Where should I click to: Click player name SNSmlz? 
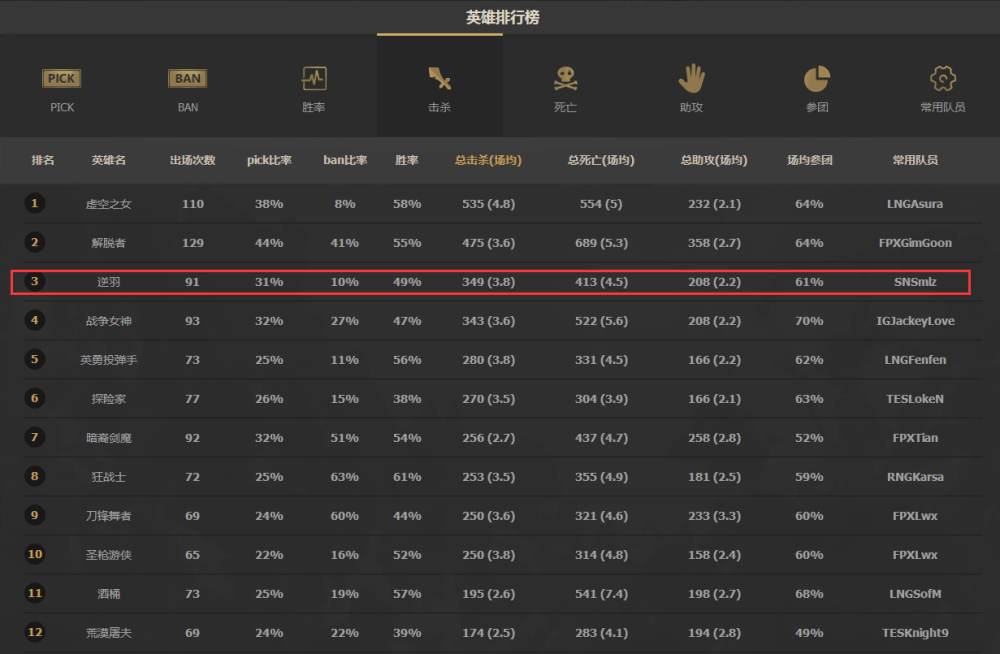point(915,282)
